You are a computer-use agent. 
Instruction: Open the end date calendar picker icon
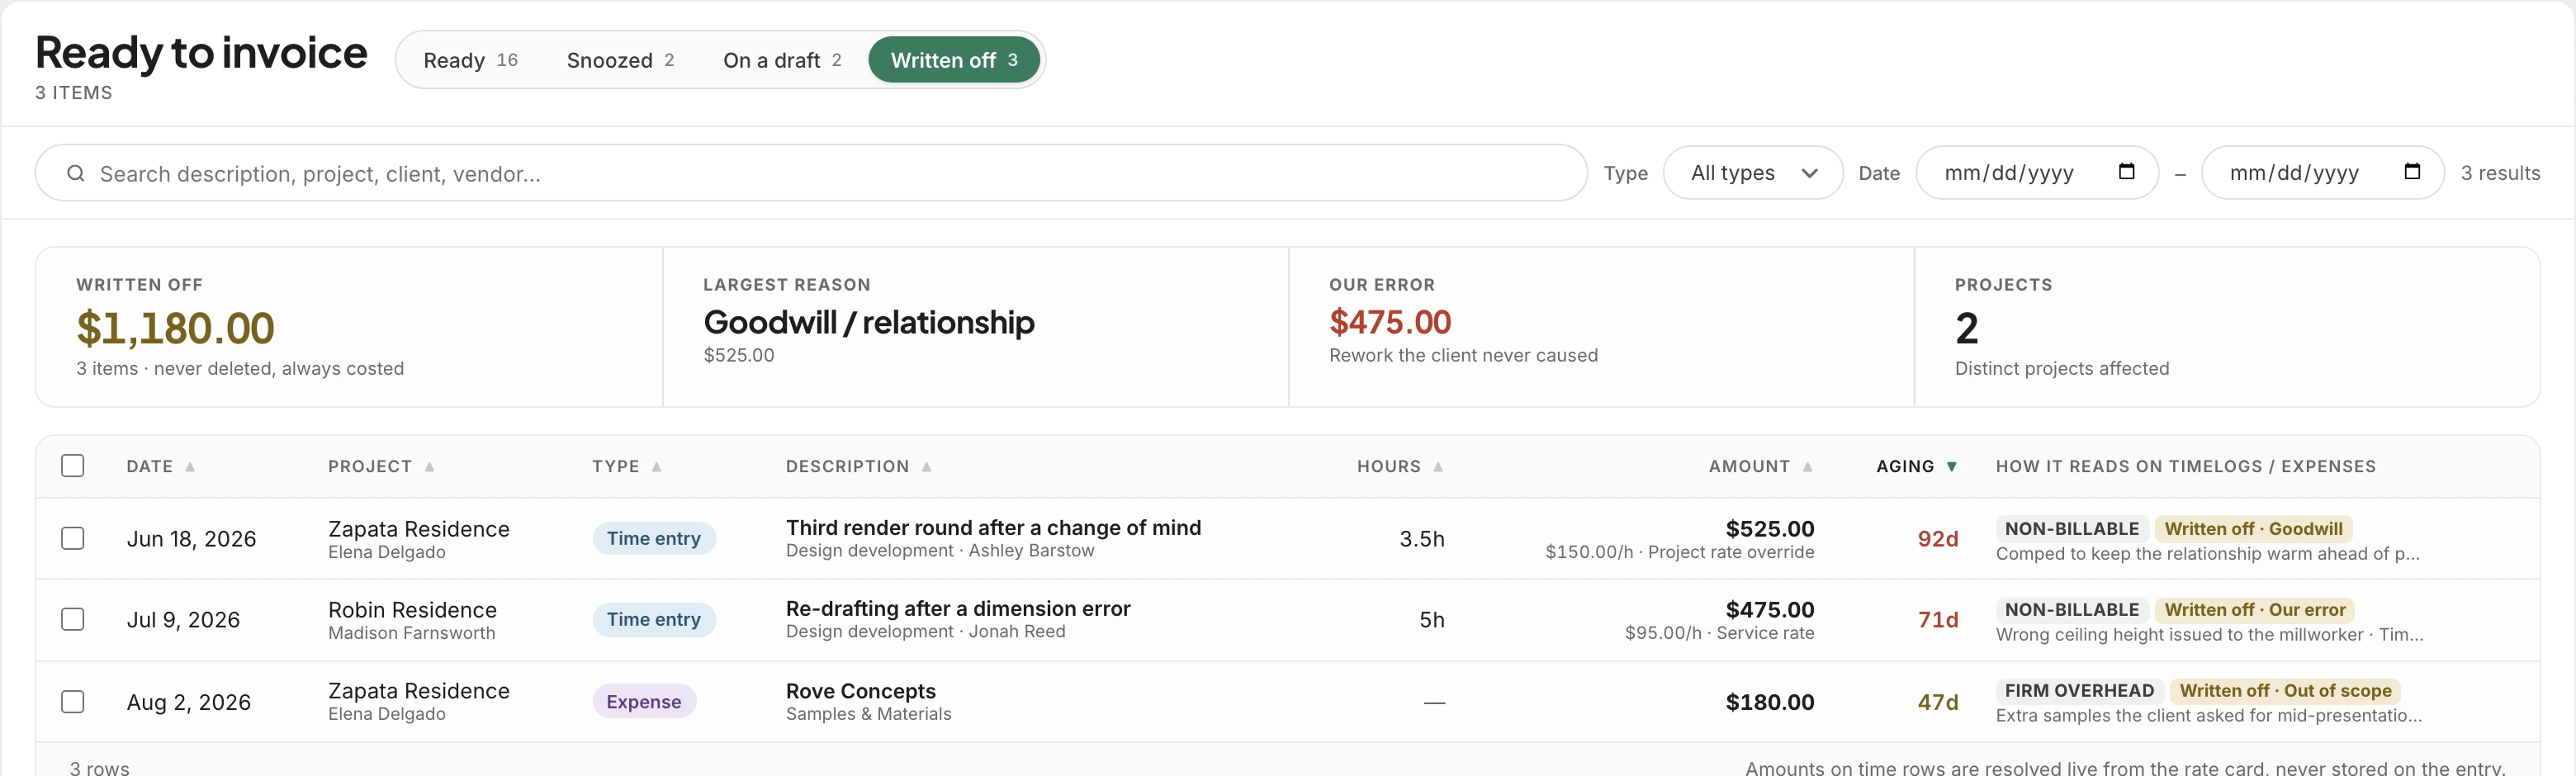click(x=2412, y=172)
